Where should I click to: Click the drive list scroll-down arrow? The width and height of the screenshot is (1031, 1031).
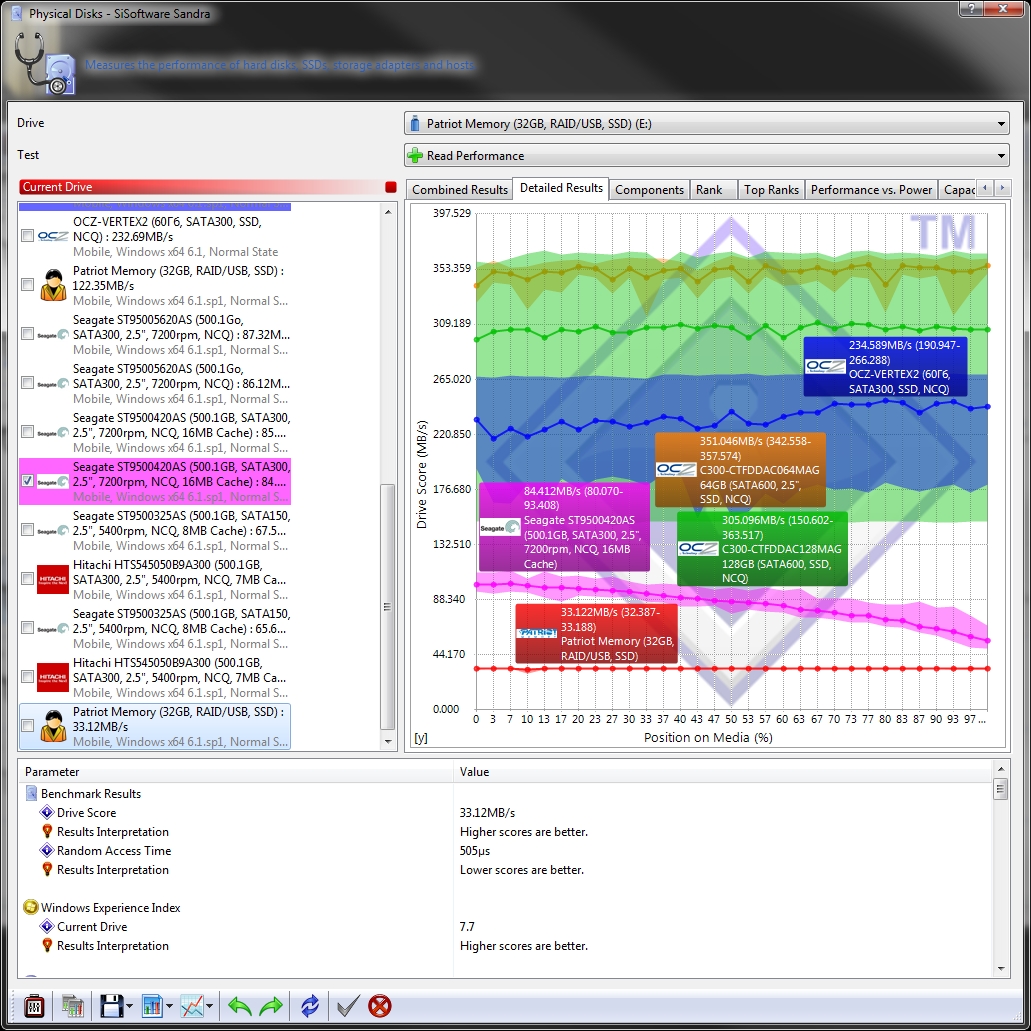[388, 742]
